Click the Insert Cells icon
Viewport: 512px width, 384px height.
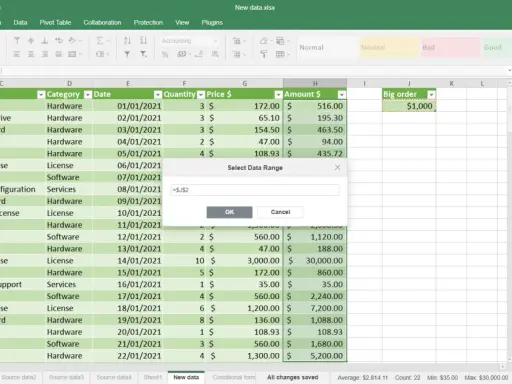pos(237,41)
